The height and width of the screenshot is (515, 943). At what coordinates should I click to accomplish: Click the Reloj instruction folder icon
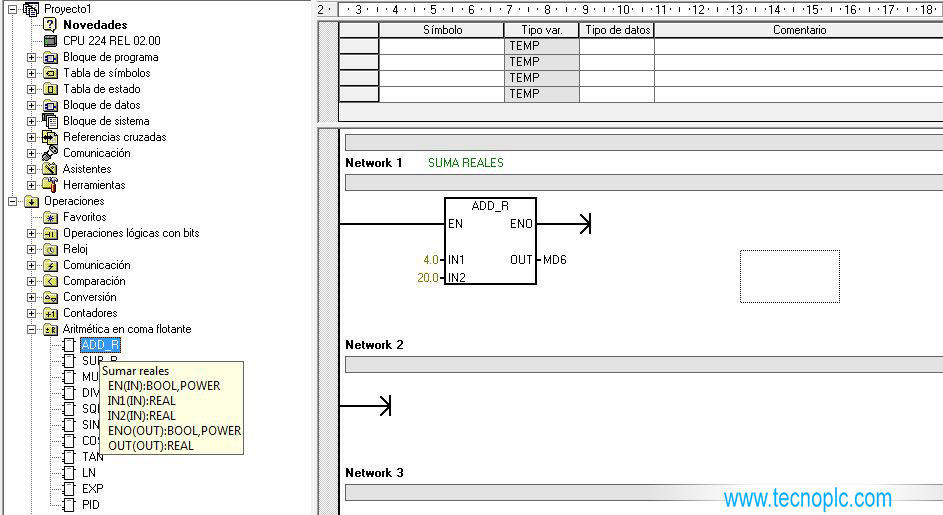(50, 249)
